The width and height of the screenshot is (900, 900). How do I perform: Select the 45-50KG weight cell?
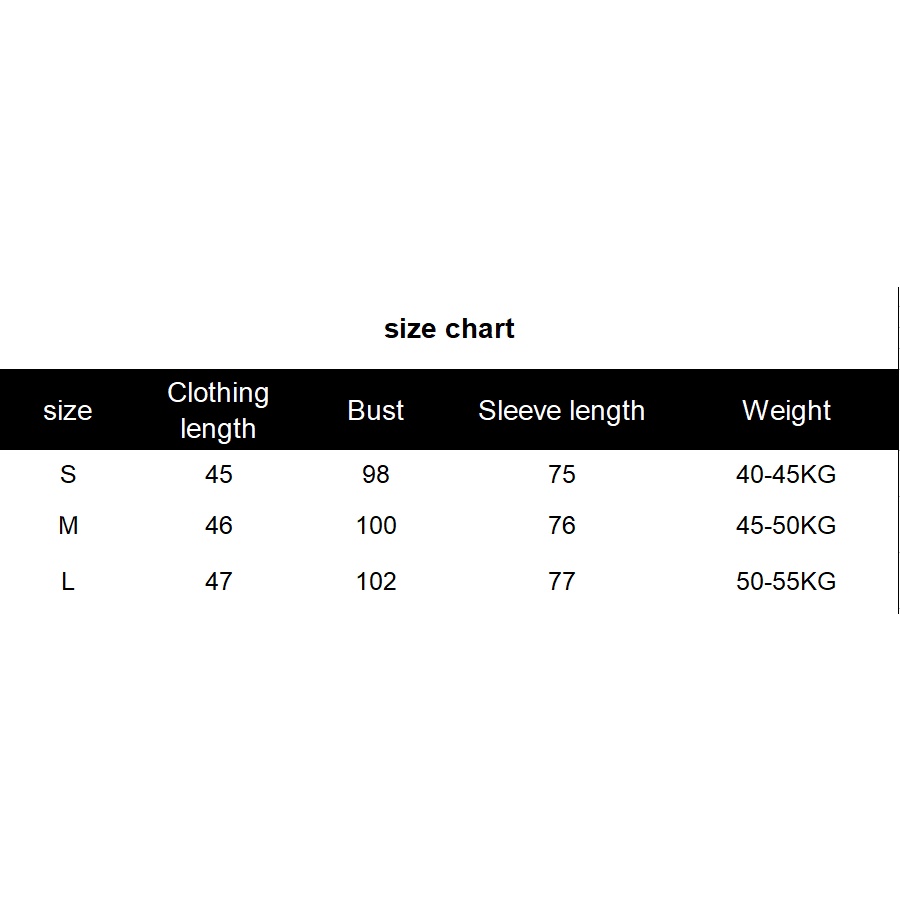(786, 526)
